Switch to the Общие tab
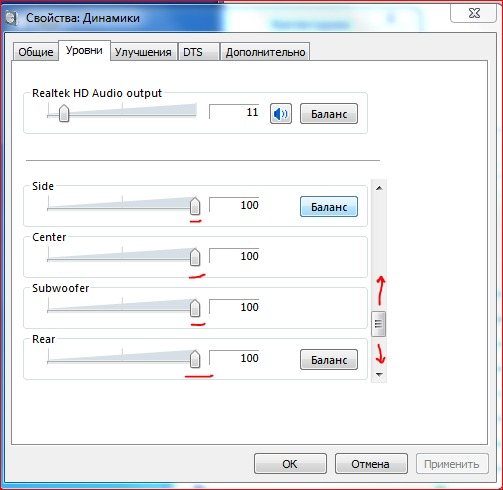 35,52
